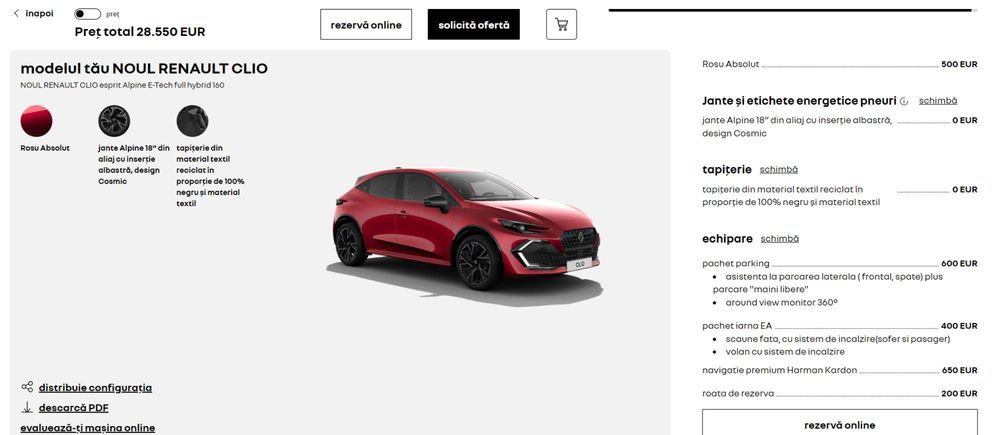1000x435 pixels.
Task: Click the back chevron next to inapoi
Action: coord(16,13)
